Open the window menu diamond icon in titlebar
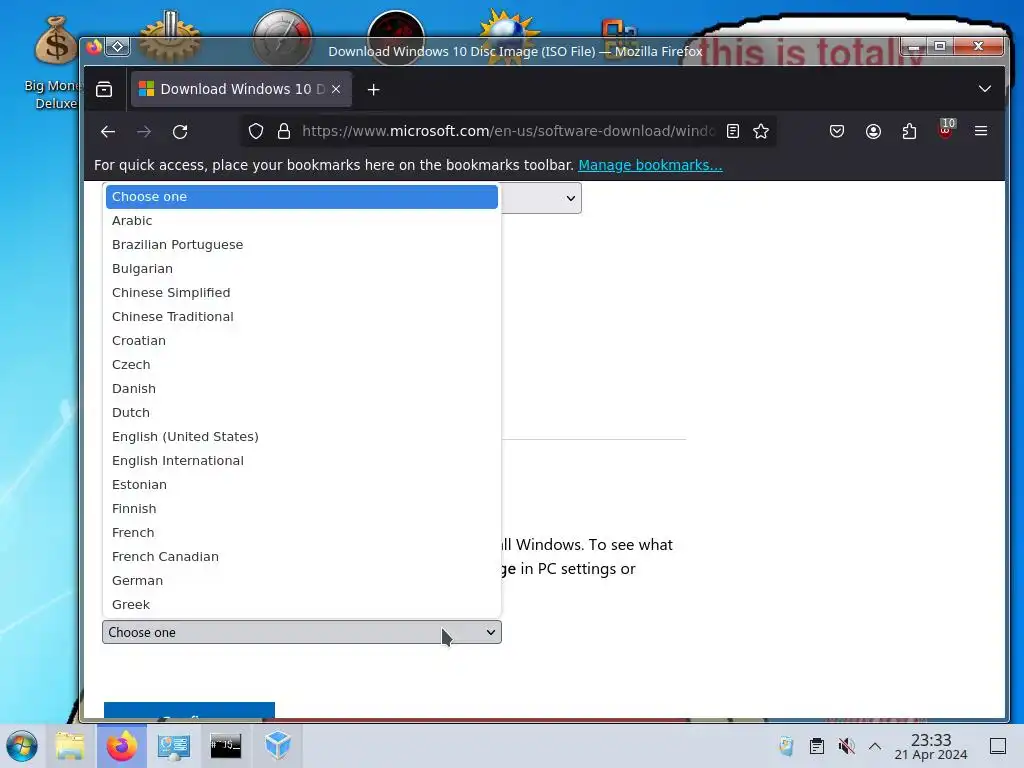 tap(118, 46)
